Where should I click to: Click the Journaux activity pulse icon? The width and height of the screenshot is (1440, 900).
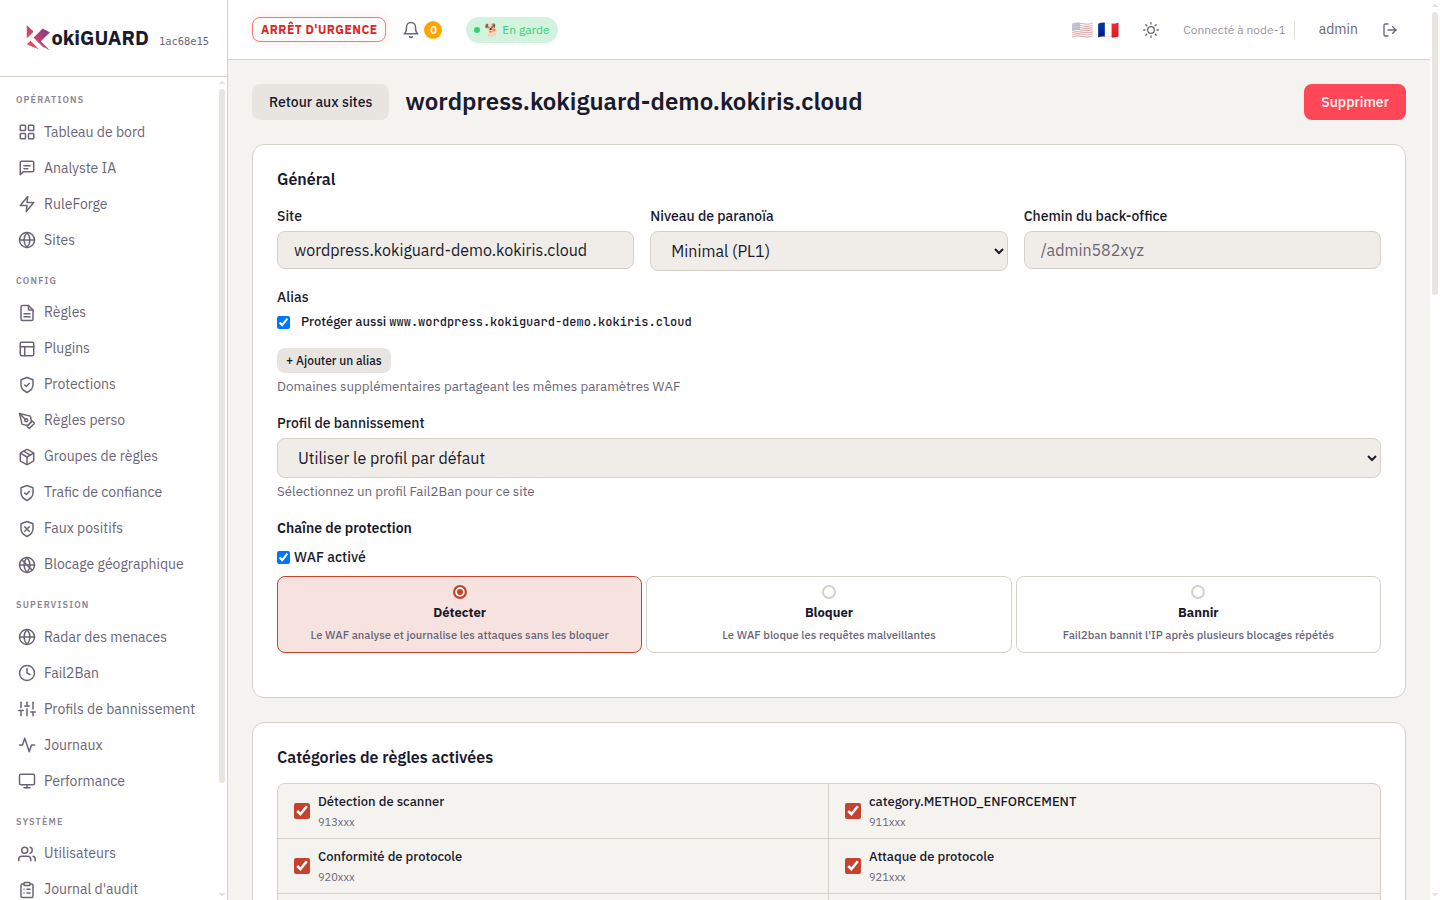27,745
